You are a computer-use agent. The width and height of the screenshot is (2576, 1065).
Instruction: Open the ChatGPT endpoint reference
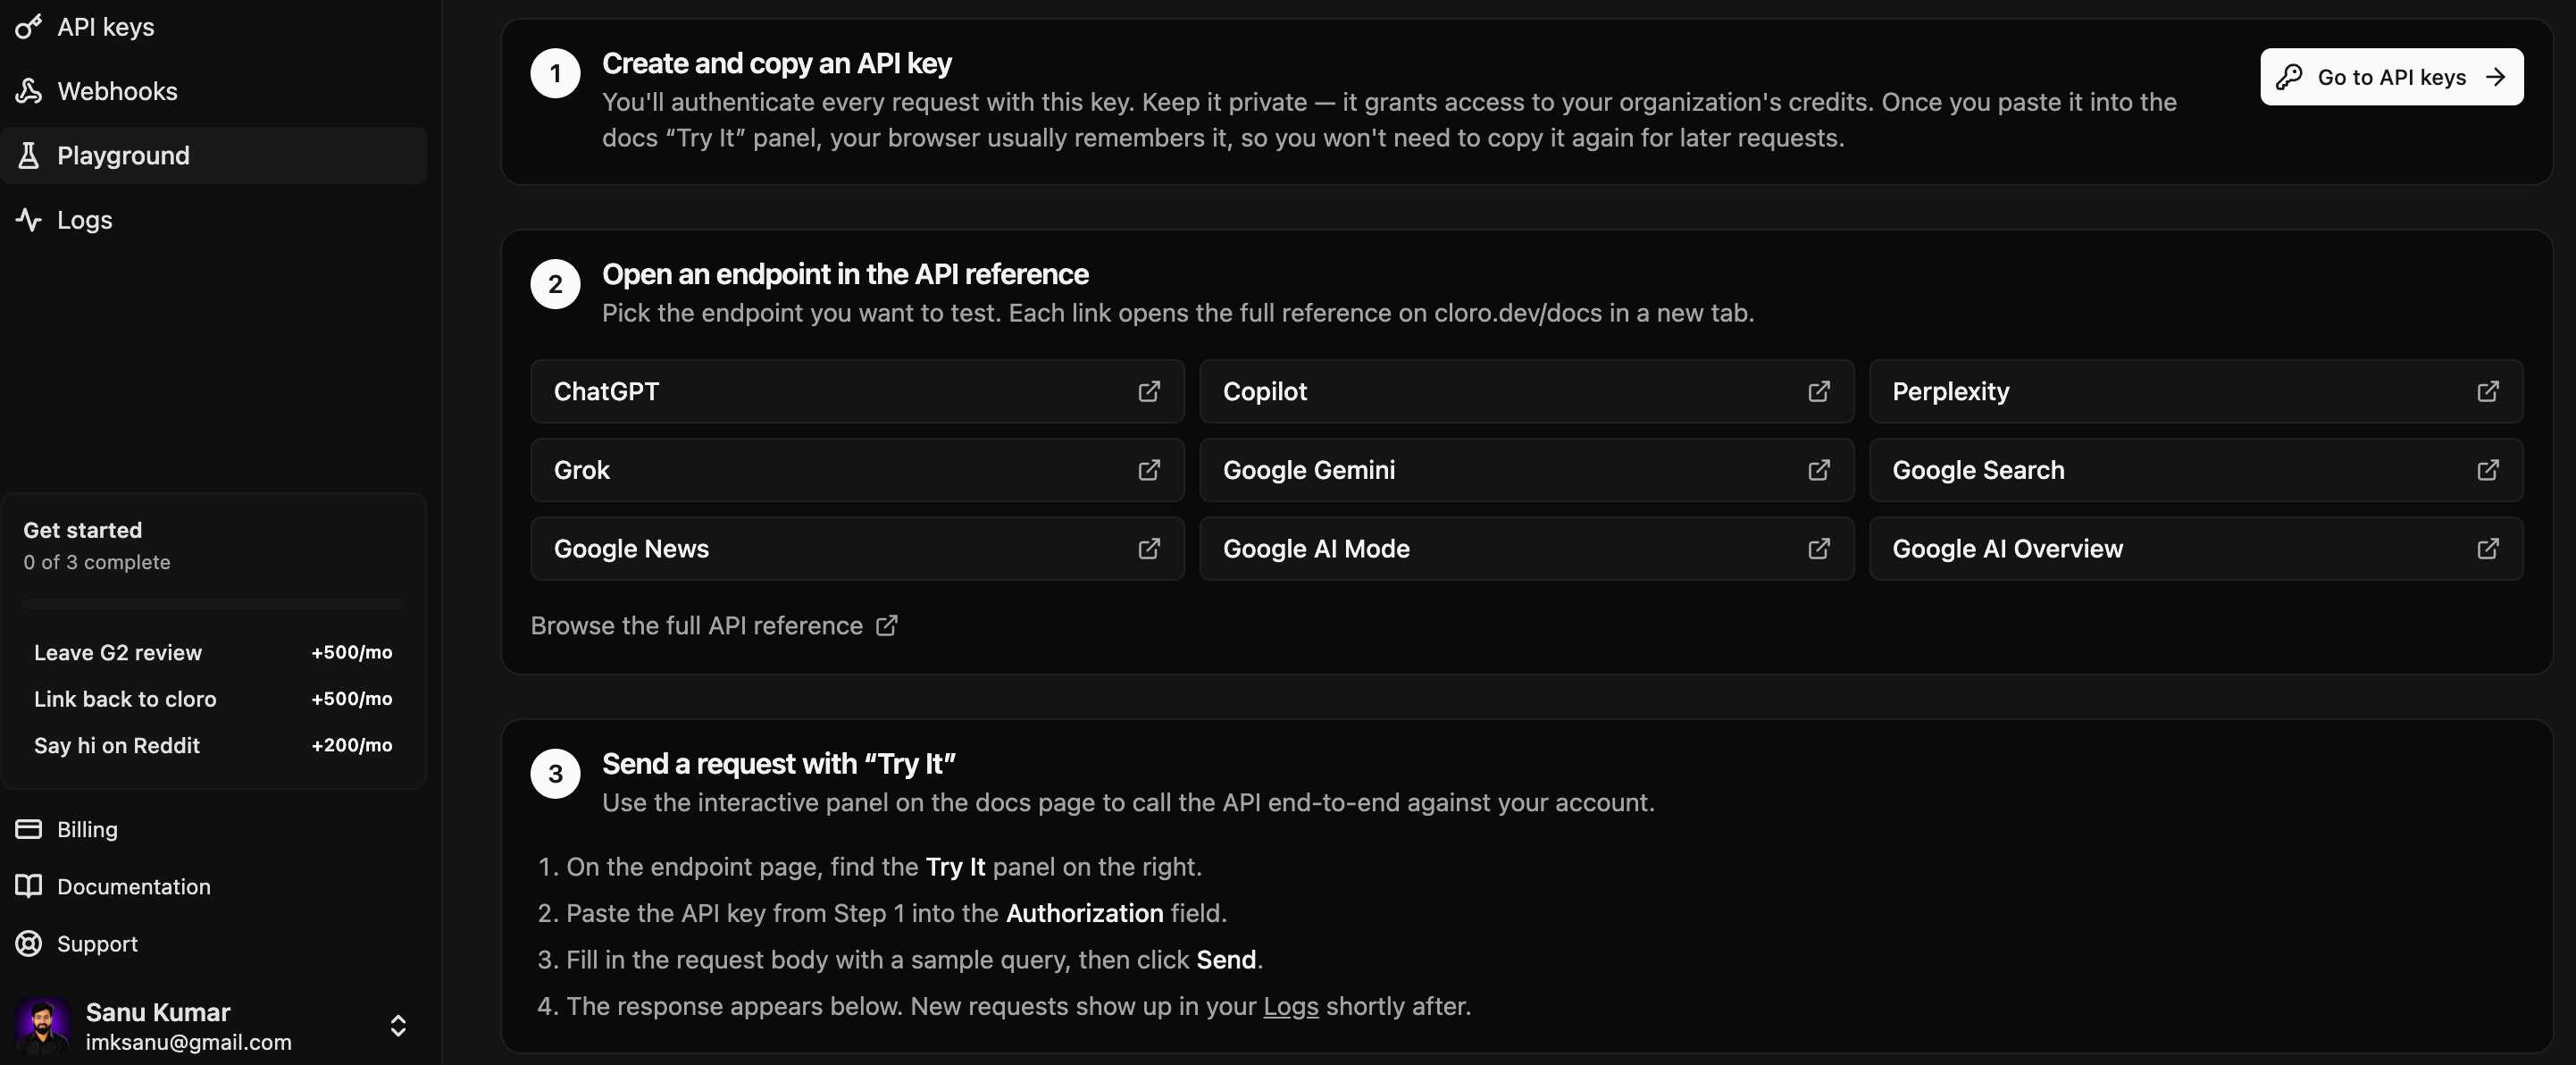857,391
